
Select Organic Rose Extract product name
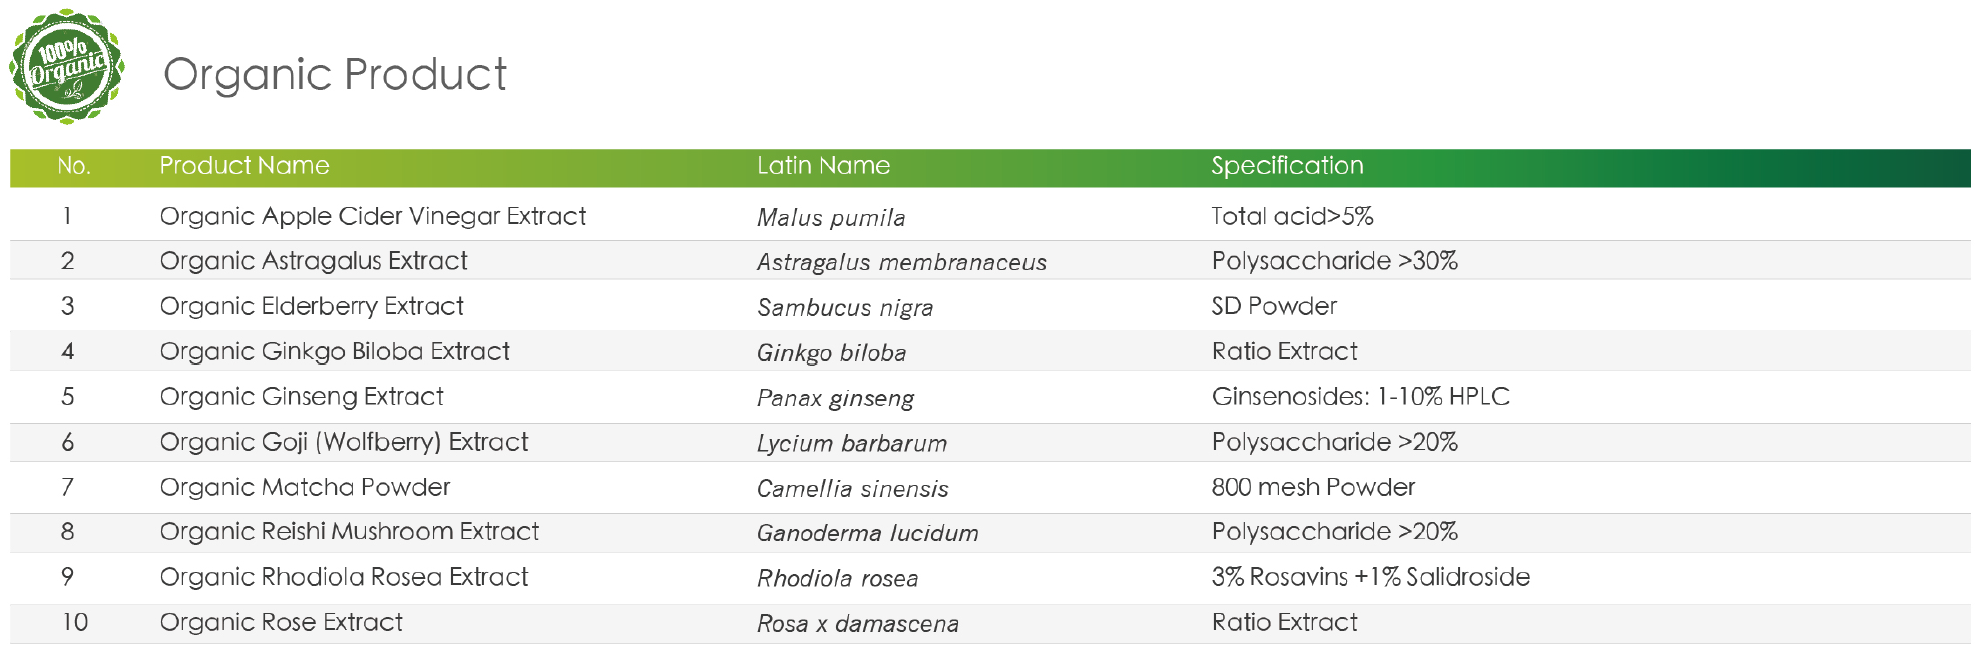[x=281, y=622]
